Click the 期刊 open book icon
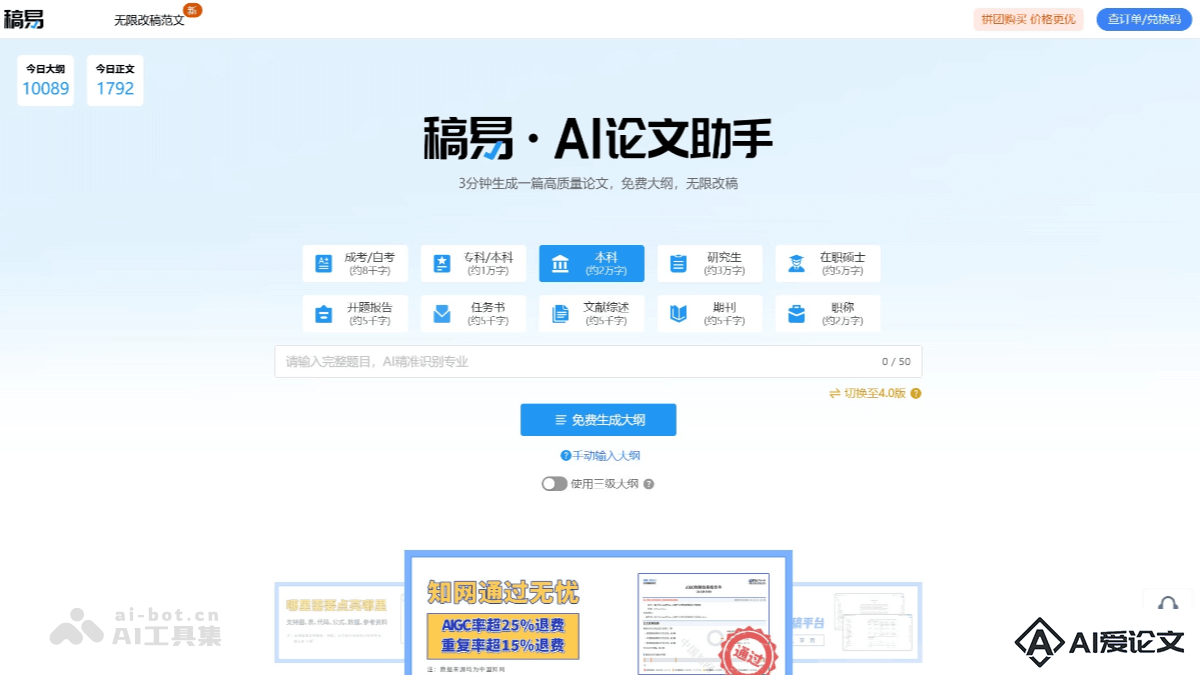 pos(678,314)
